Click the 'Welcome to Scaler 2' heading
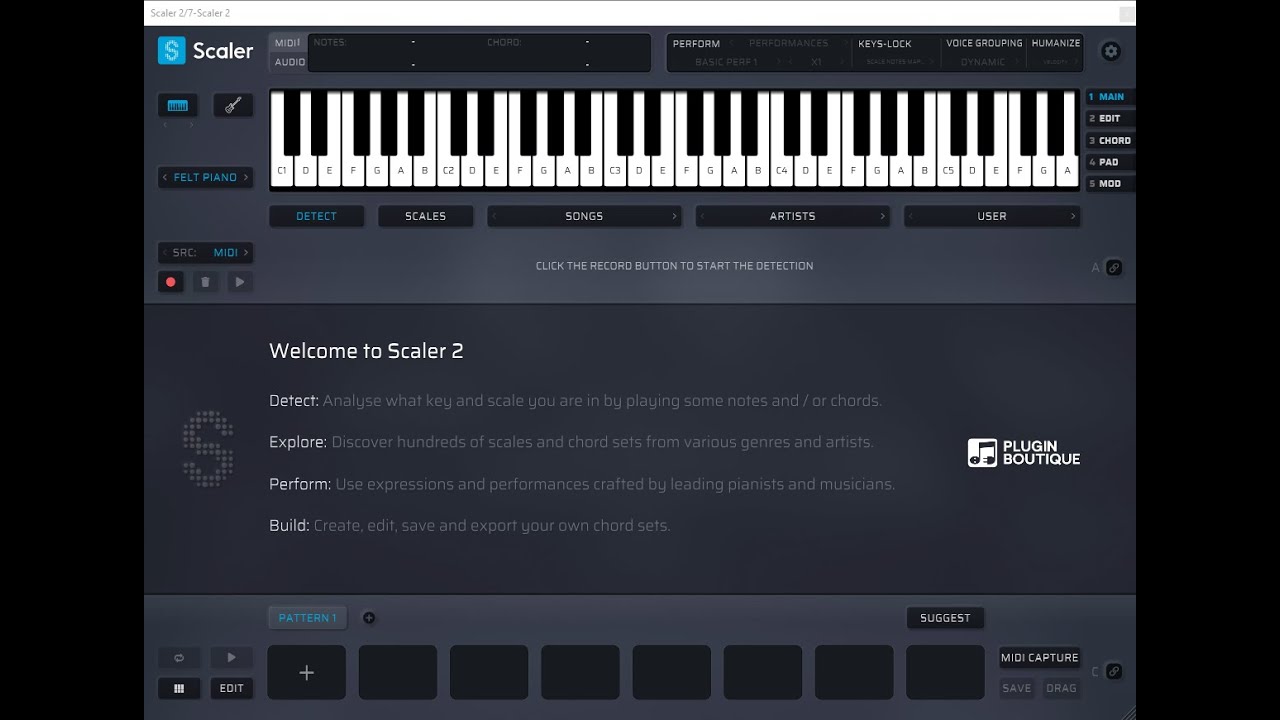The height and width of the screenshot is (720, 1280). coord(366,351)
